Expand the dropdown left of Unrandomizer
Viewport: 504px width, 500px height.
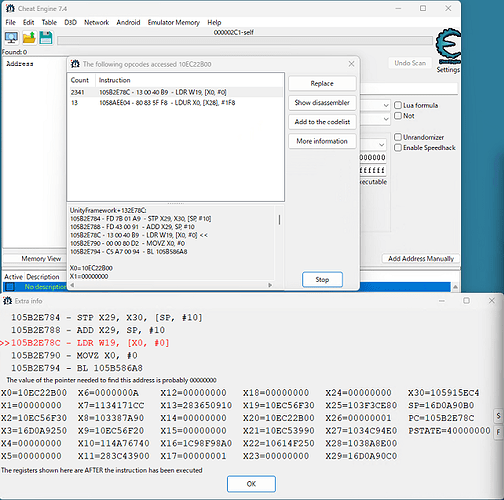(x=381, y=145)
